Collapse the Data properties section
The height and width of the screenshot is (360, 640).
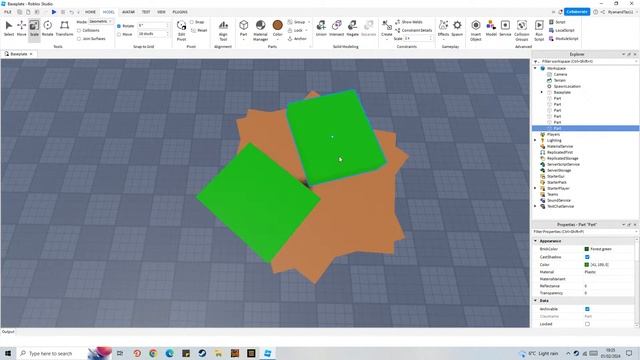click(x=536, y=300)
